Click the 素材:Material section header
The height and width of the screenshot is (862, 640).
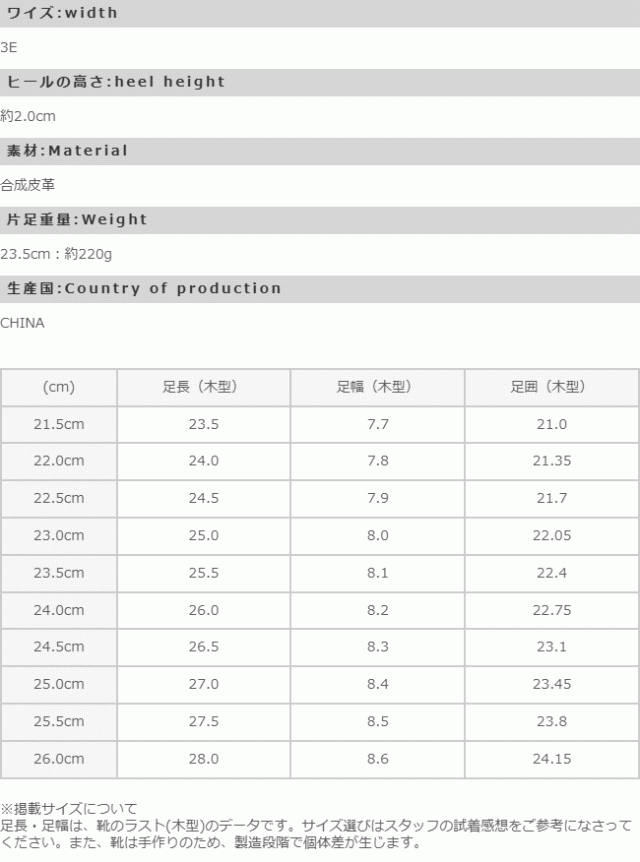[67, 151]
